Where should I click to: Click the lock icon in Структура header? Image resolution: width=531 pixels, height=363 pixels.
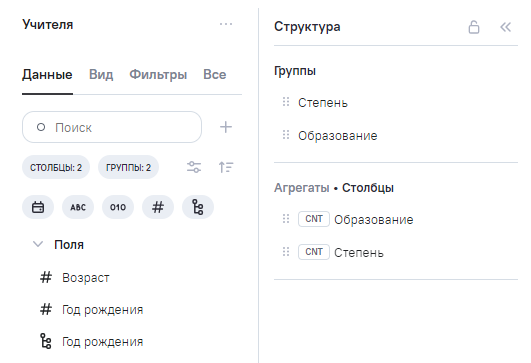coord(474,27)
